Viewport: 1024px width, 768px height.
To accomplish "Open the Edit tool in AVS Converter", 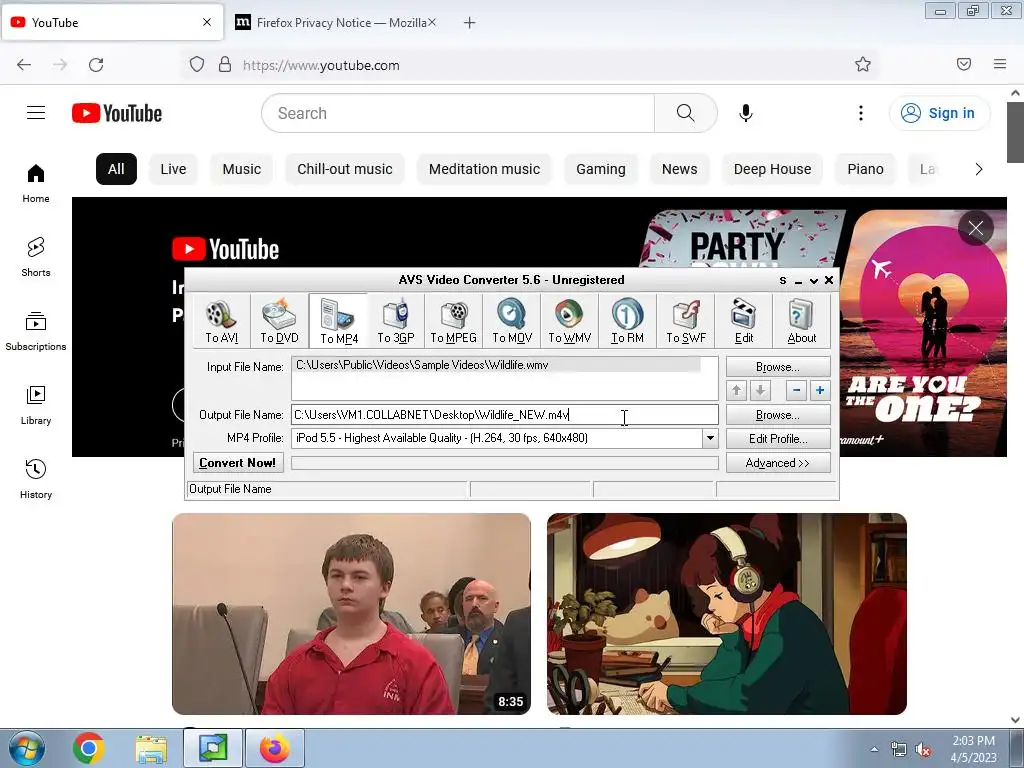I will coord(744,320).
